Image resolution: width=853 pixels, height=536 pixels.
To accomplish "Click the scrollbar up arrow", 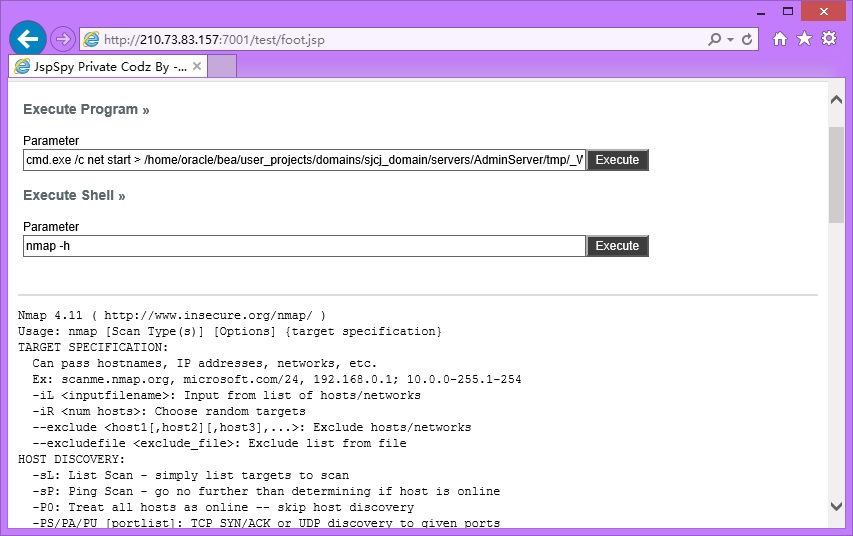I will tap(836, 100).
